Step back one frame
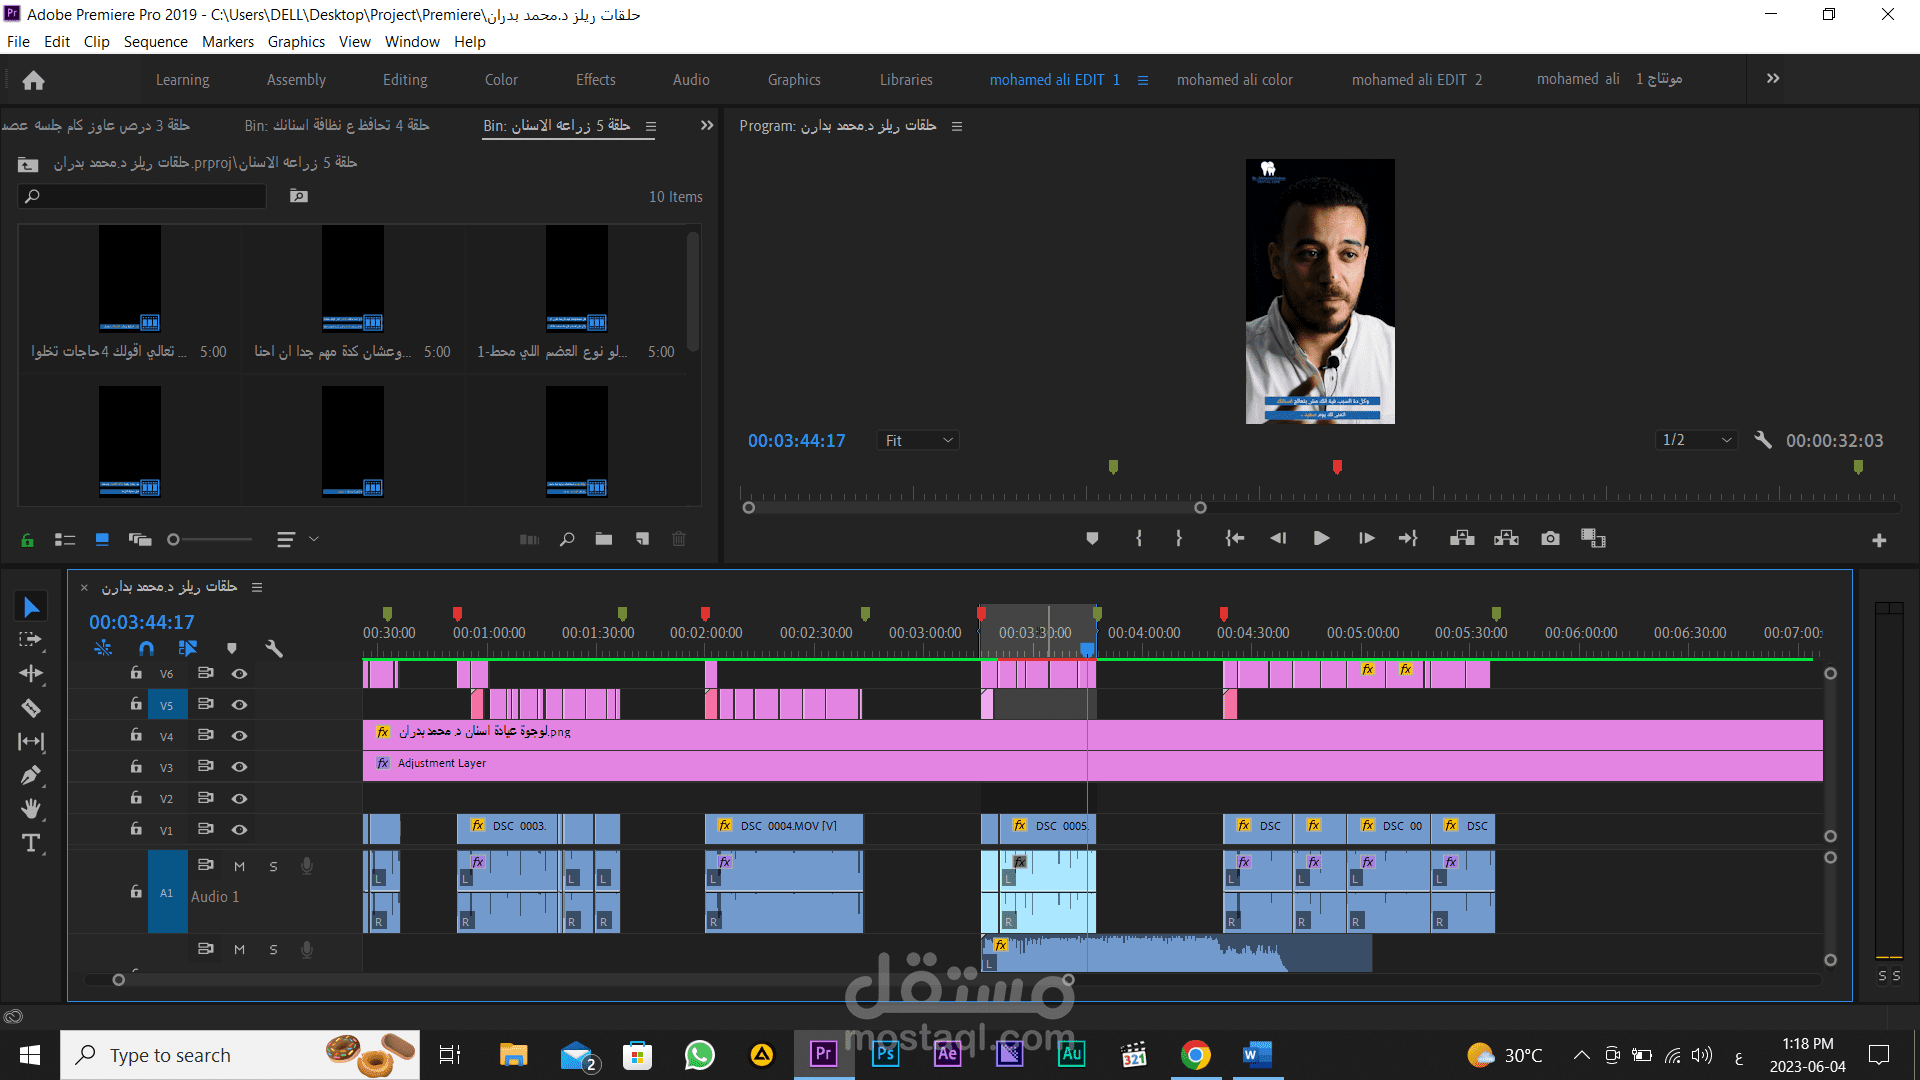The width and height of the screenshot is (1920, 1080). (x=1278, y=539)
